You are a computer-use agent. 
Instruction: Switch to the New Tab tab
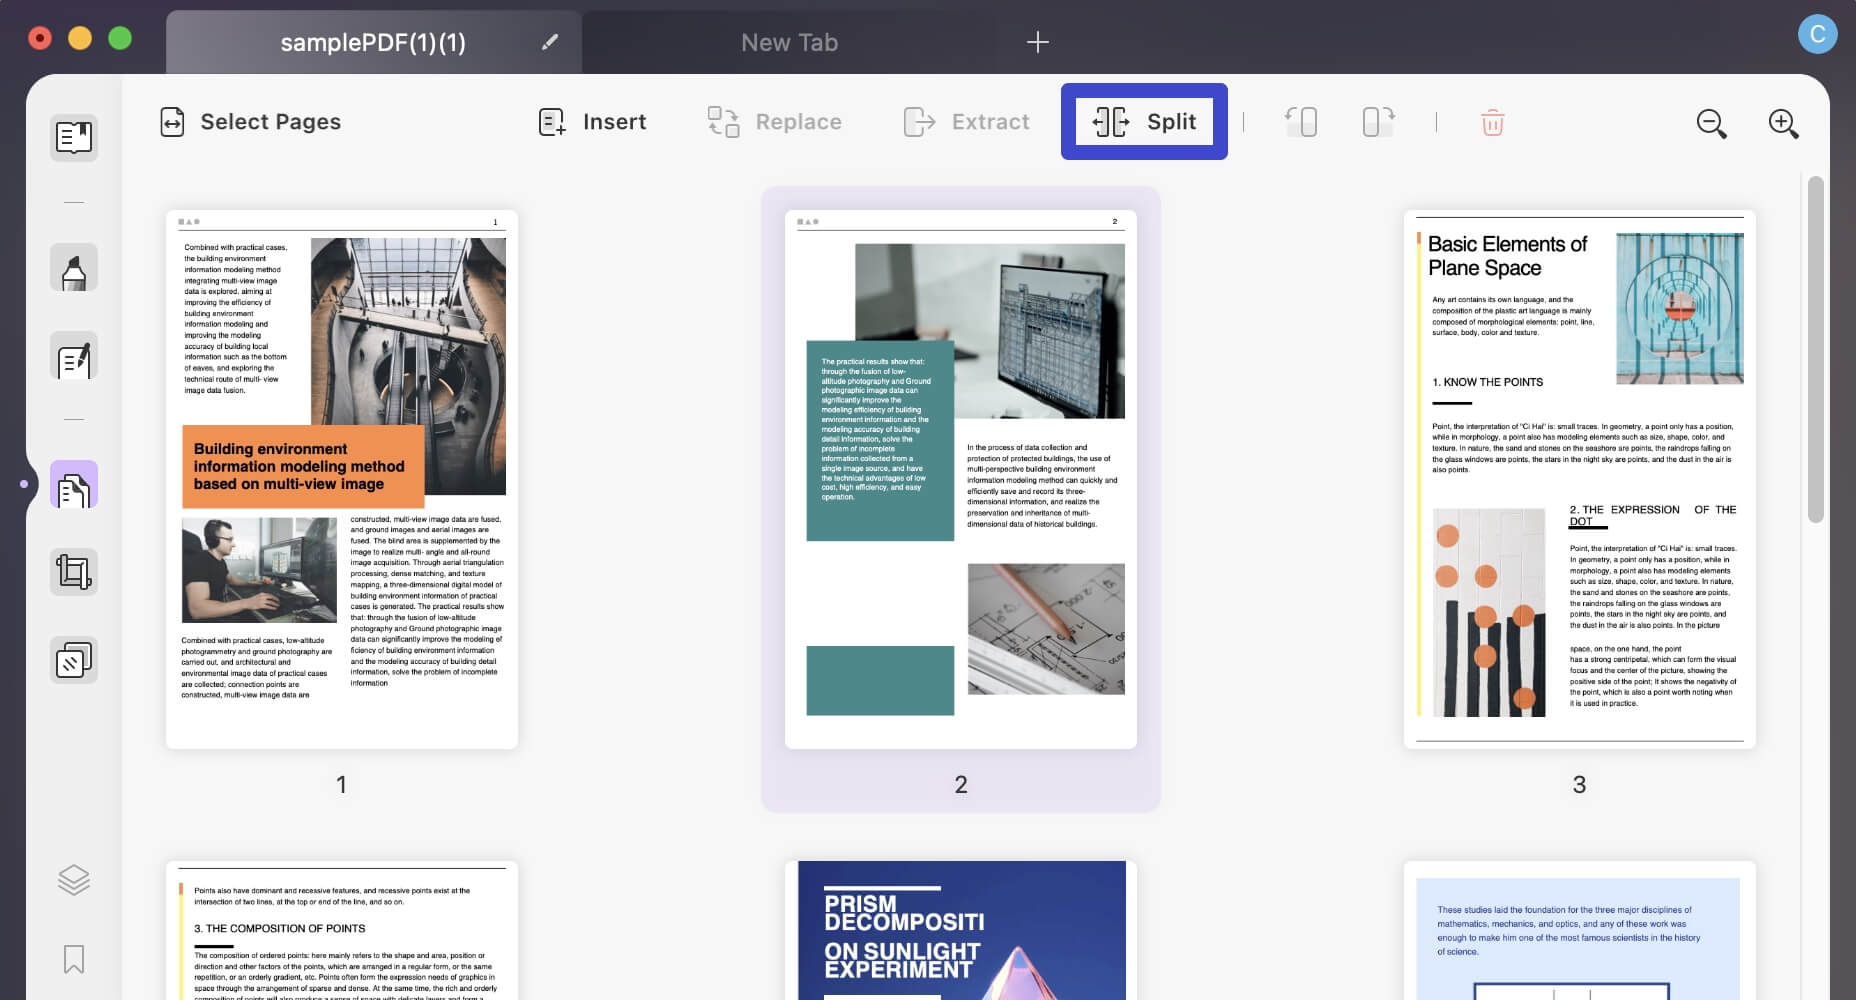coord(789,42)
